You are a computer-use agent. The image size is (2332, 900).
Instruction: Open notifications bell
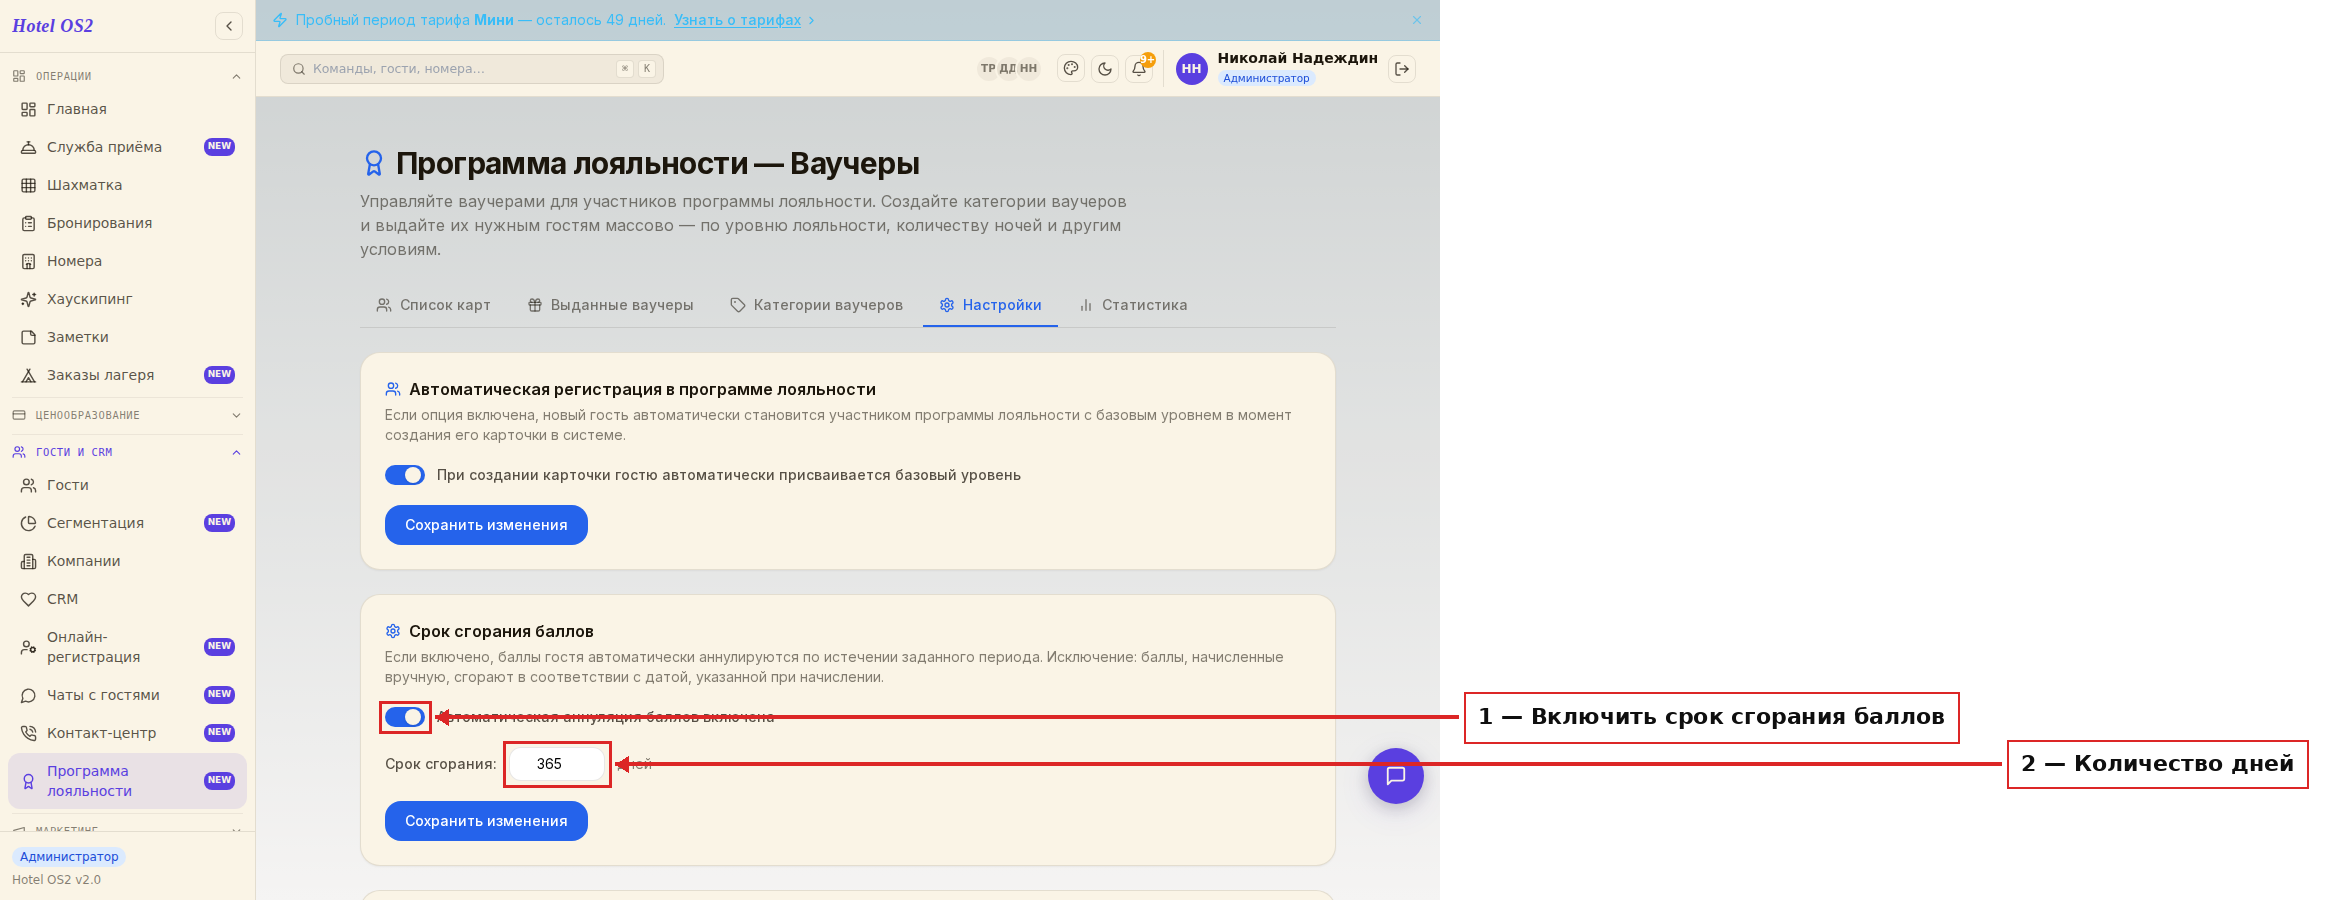coord(1139,69)
